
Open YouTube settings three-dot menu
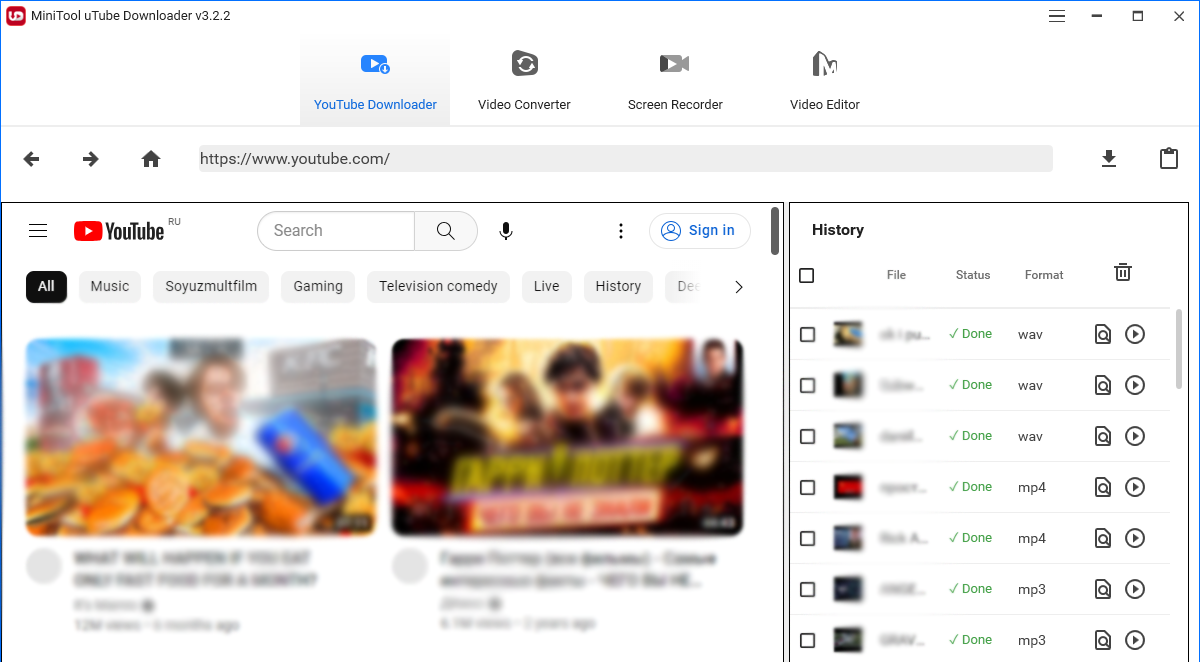click(x=621, y=231)
